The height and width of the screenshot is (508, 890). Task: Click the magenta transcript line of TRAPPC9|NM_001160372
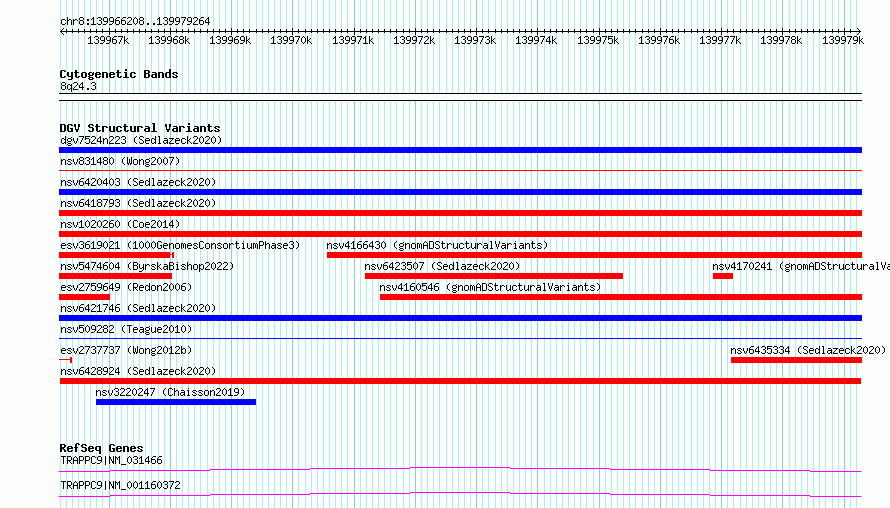pyautogui.click(x=460, y=494)
